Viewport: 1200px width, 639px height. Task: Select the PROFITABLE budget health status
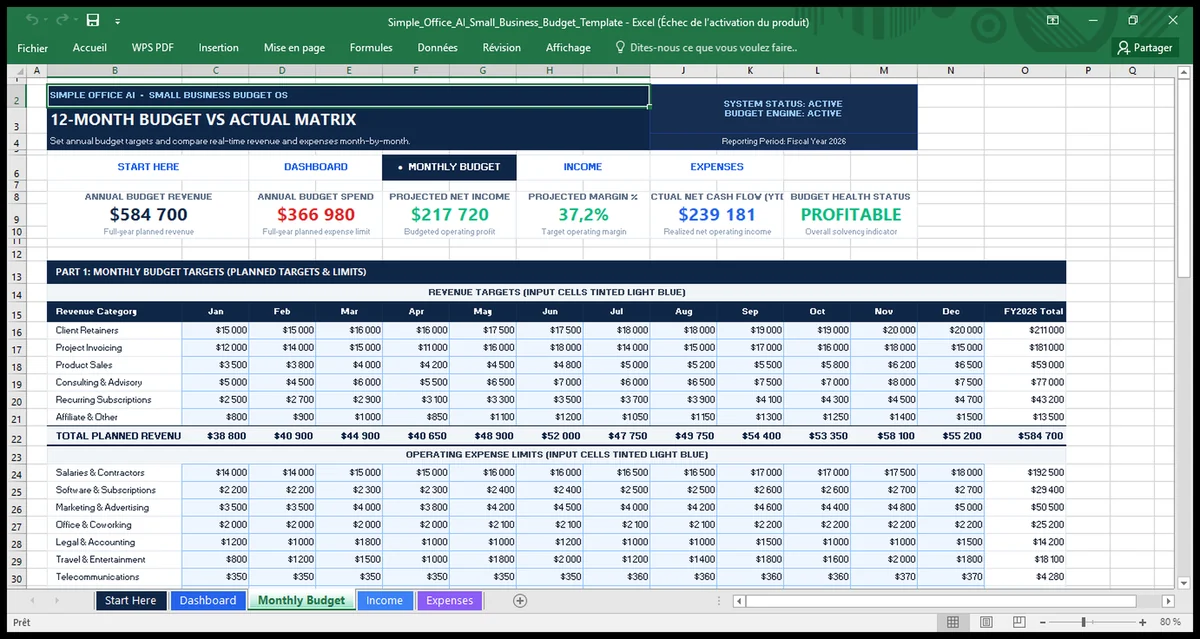(x=851, y=214)
